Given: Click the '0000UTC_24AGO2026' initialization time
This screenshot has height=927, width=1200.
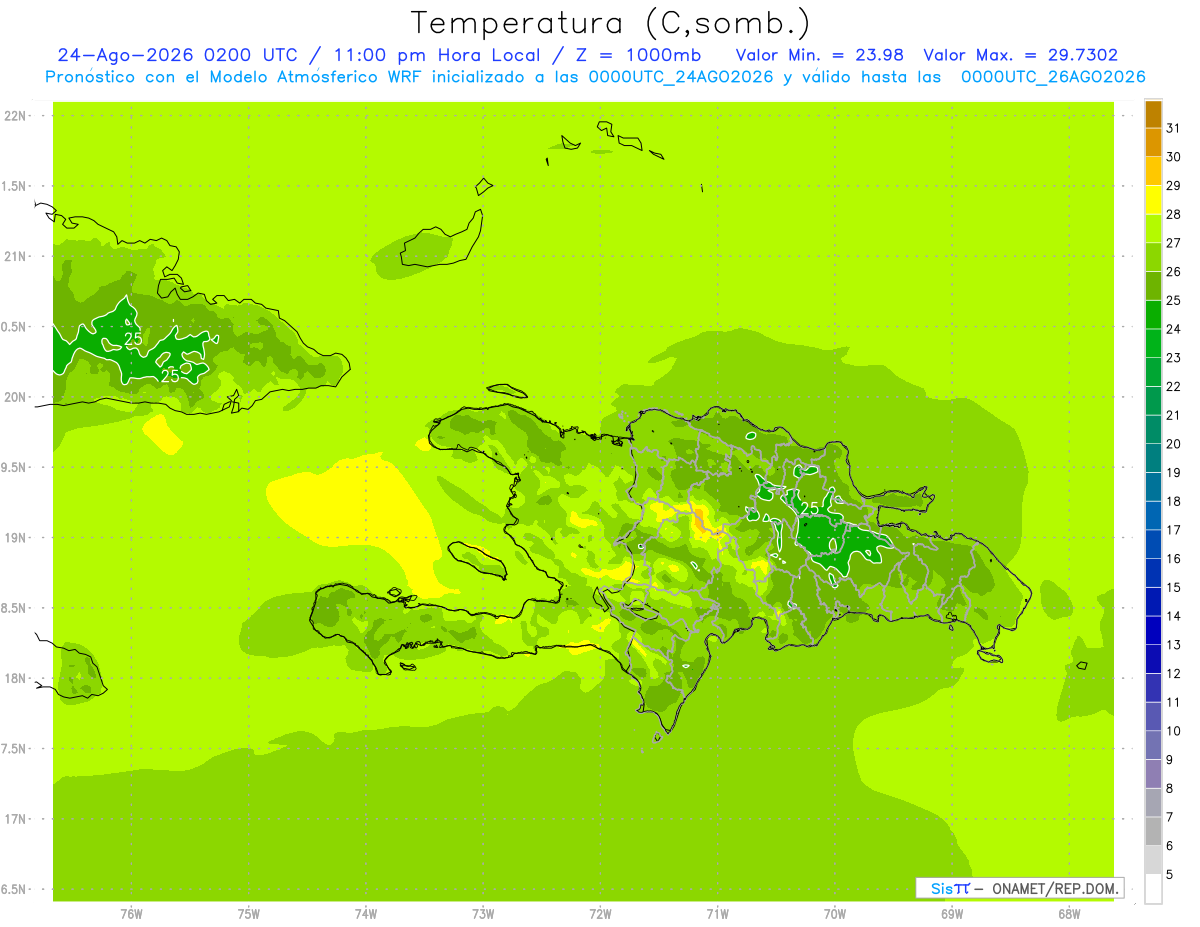Looking at the screenshot, I should [680, 77].
